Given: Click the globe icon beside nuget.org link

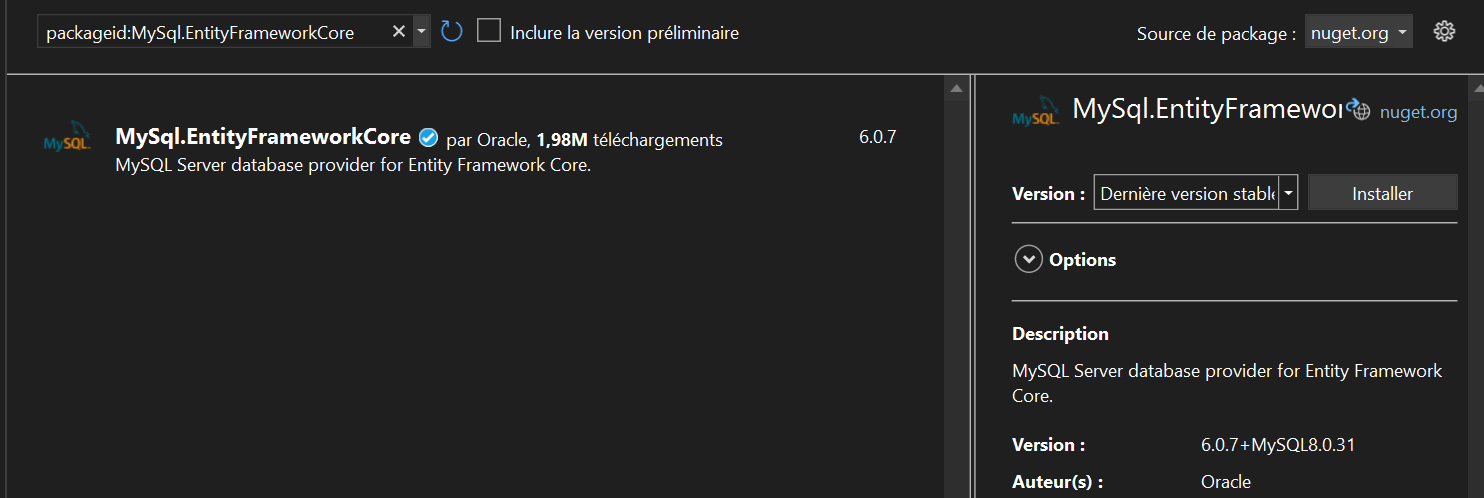Looking at the screenshot, I should (x=1360, y=112).
